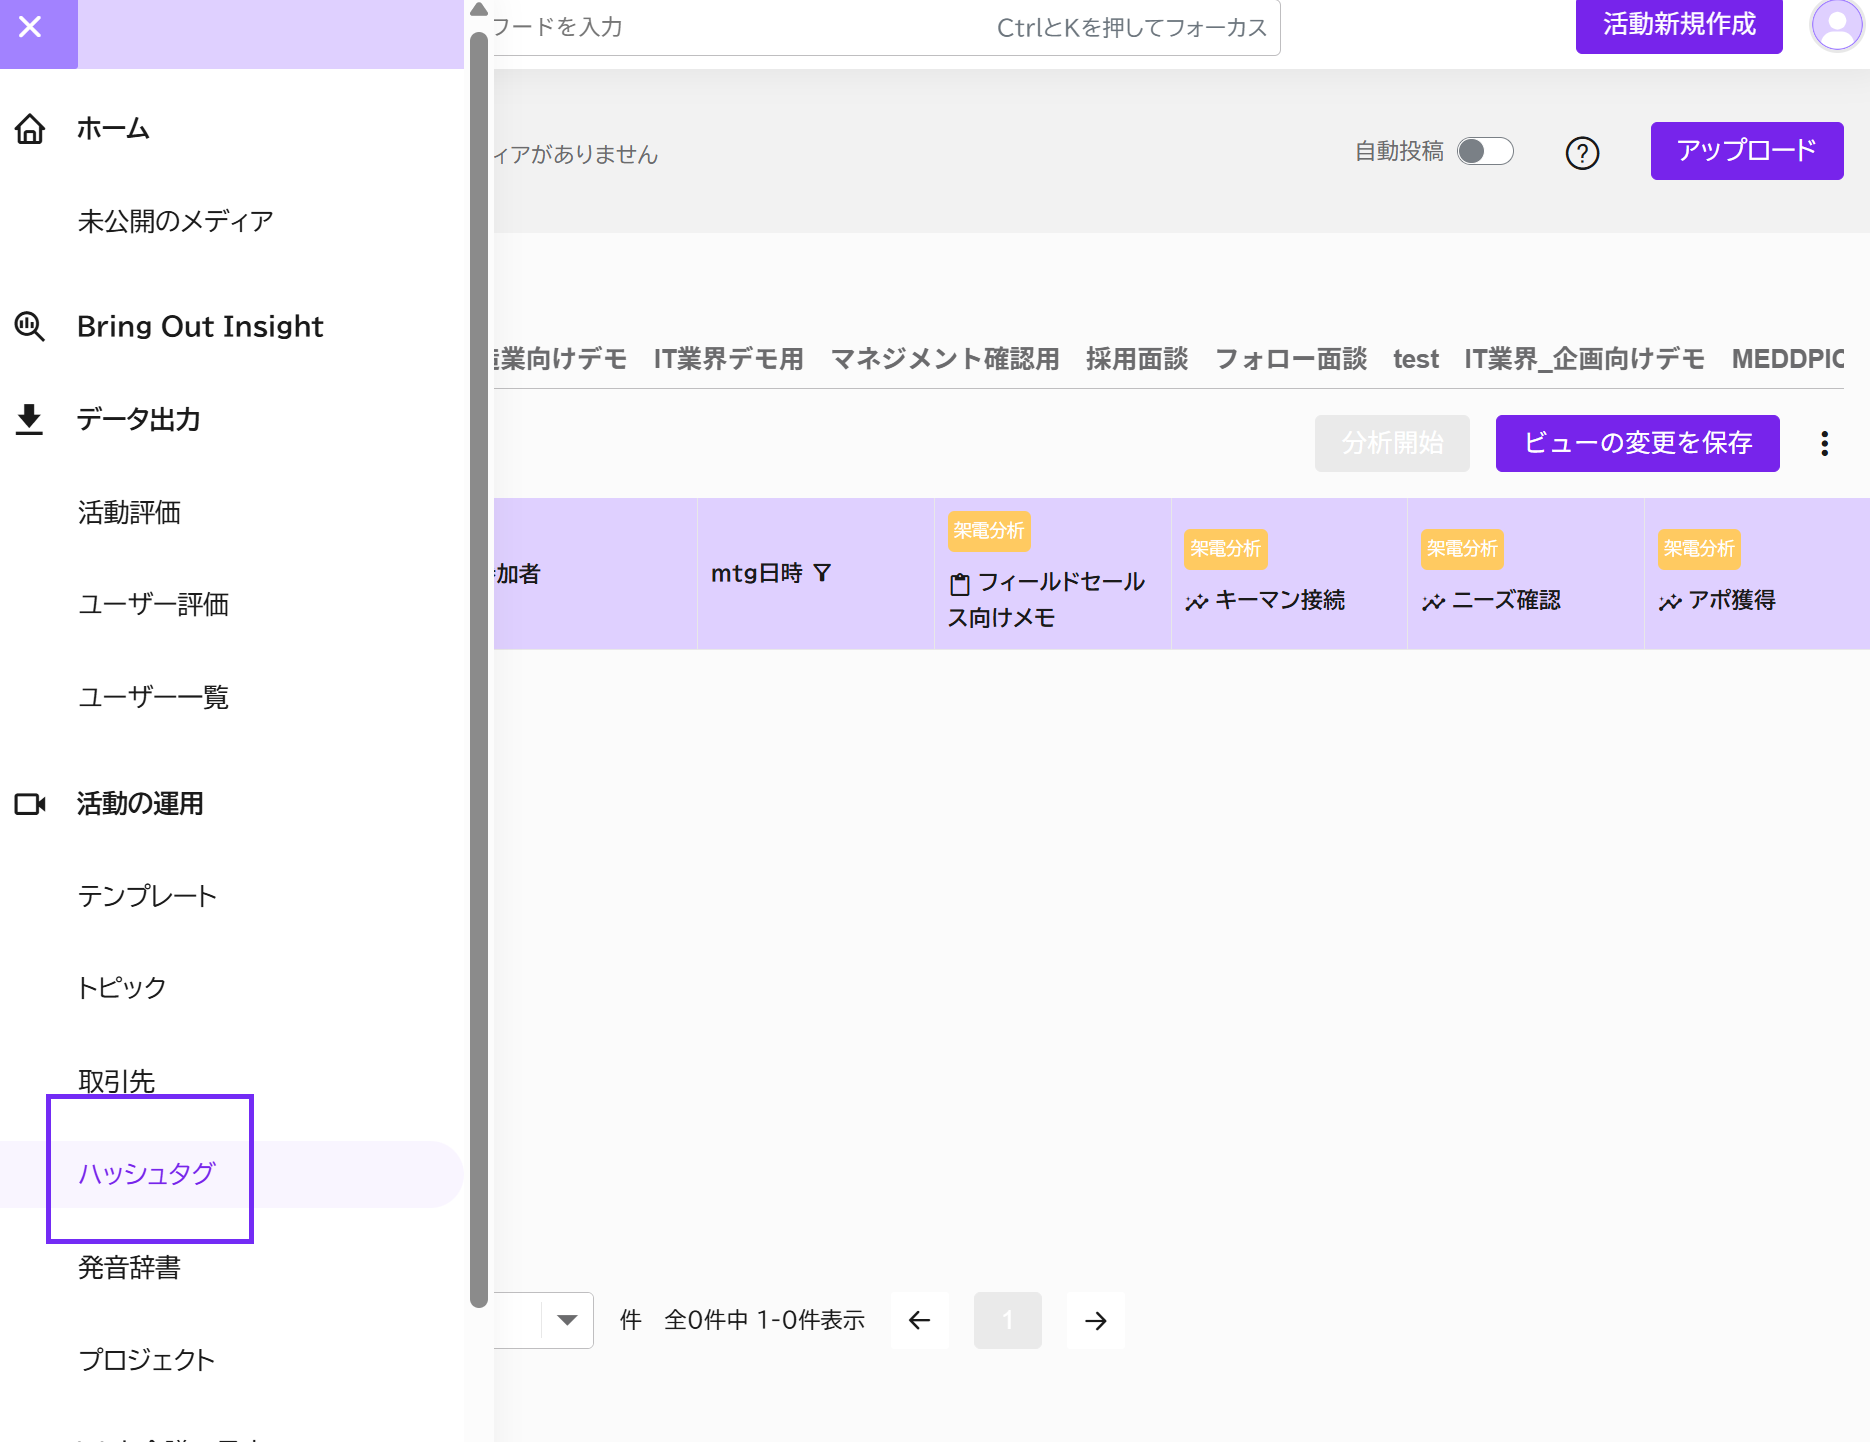
Task: Click the Bring Out Insight magnifier icon
Action: point(30,326)
